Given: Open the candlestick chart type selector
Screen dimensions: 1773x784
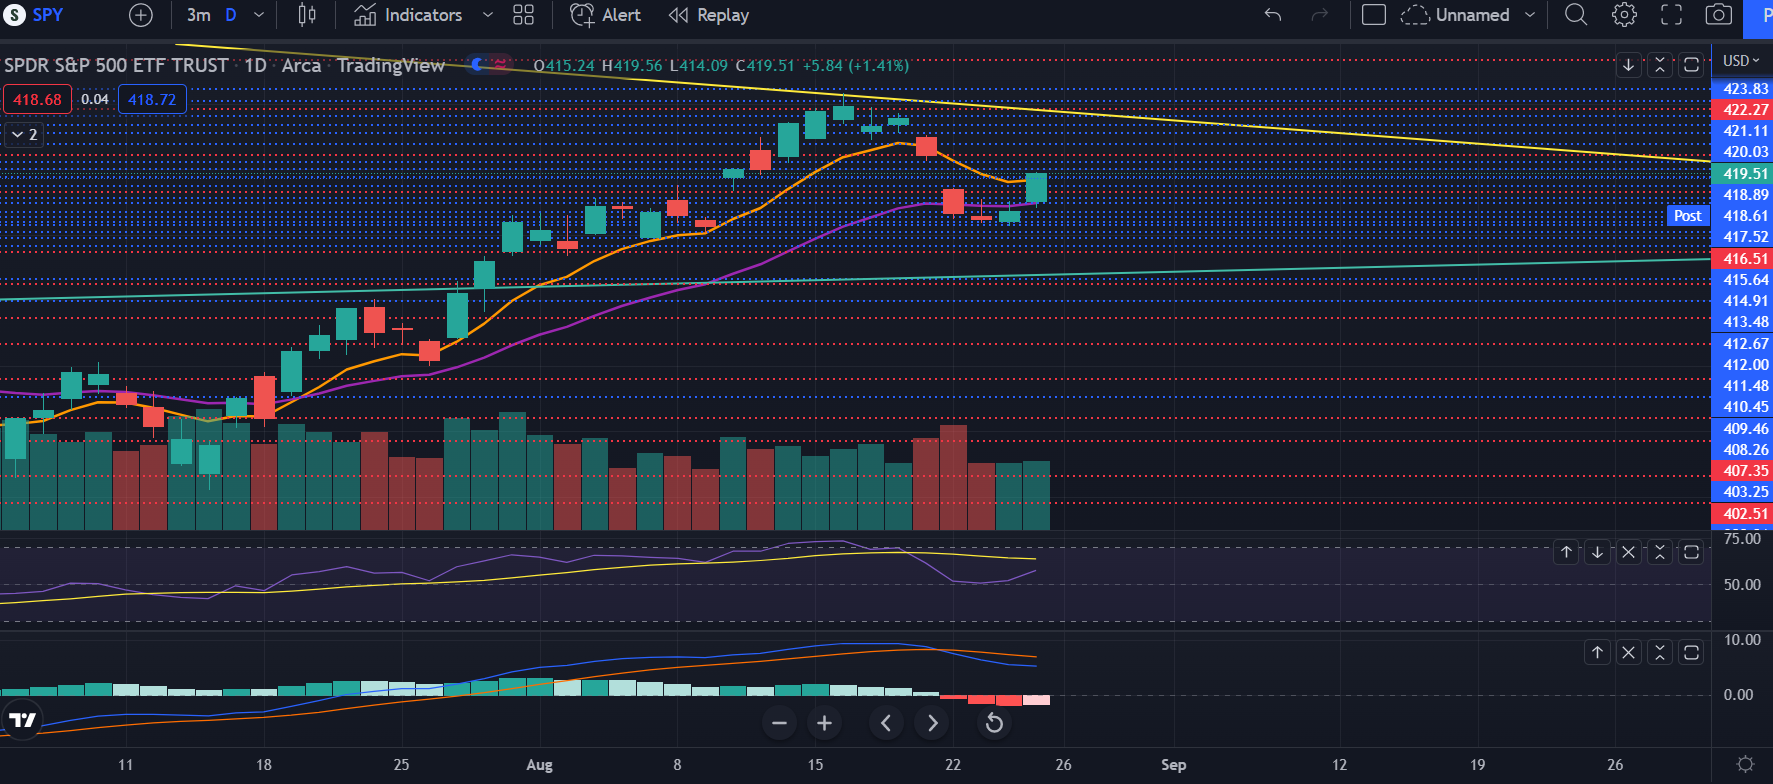Looking at the screenshot, I should tap(307, 15).
